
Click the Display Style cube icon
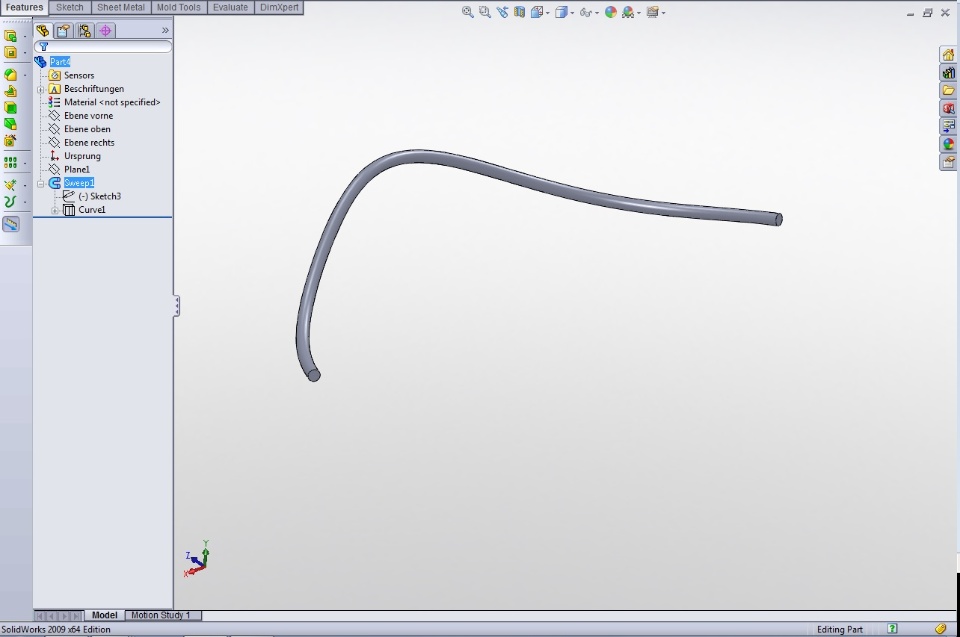click(560, 12)
